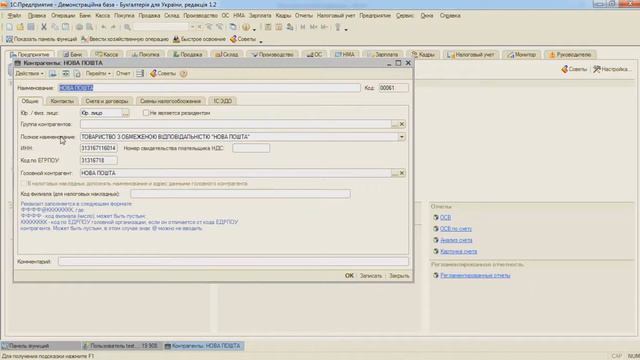Toggle 'Не является резидентом' checkbox

[145, 113]
